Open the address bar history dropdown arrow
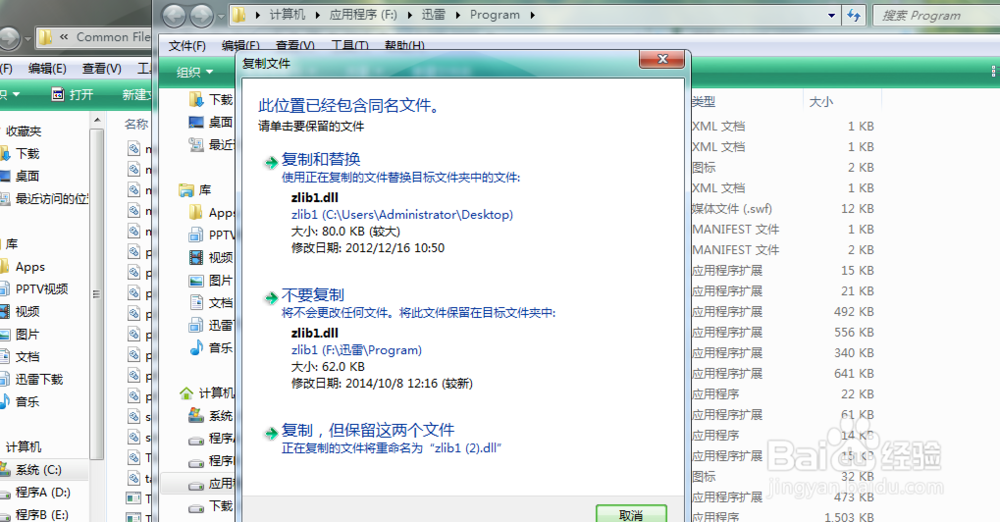Image resolution: width=1000 pixels, height=522 pixels. point(831,15)
